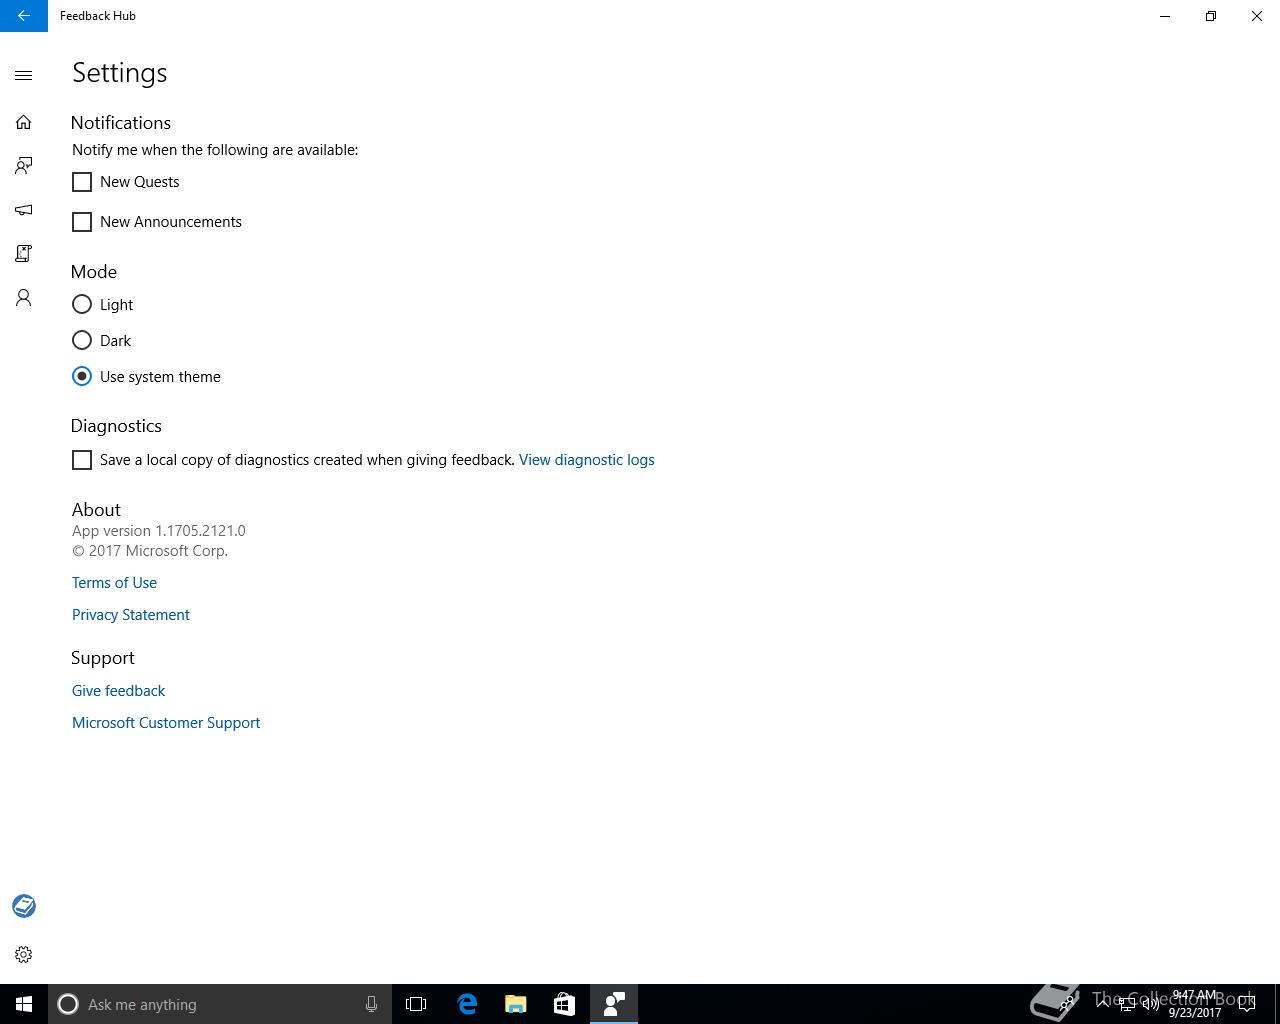The height and width of the screenshot is (1024, 1280).
Task: Open the Announcements megaphone icon
Action: [24, 210]
